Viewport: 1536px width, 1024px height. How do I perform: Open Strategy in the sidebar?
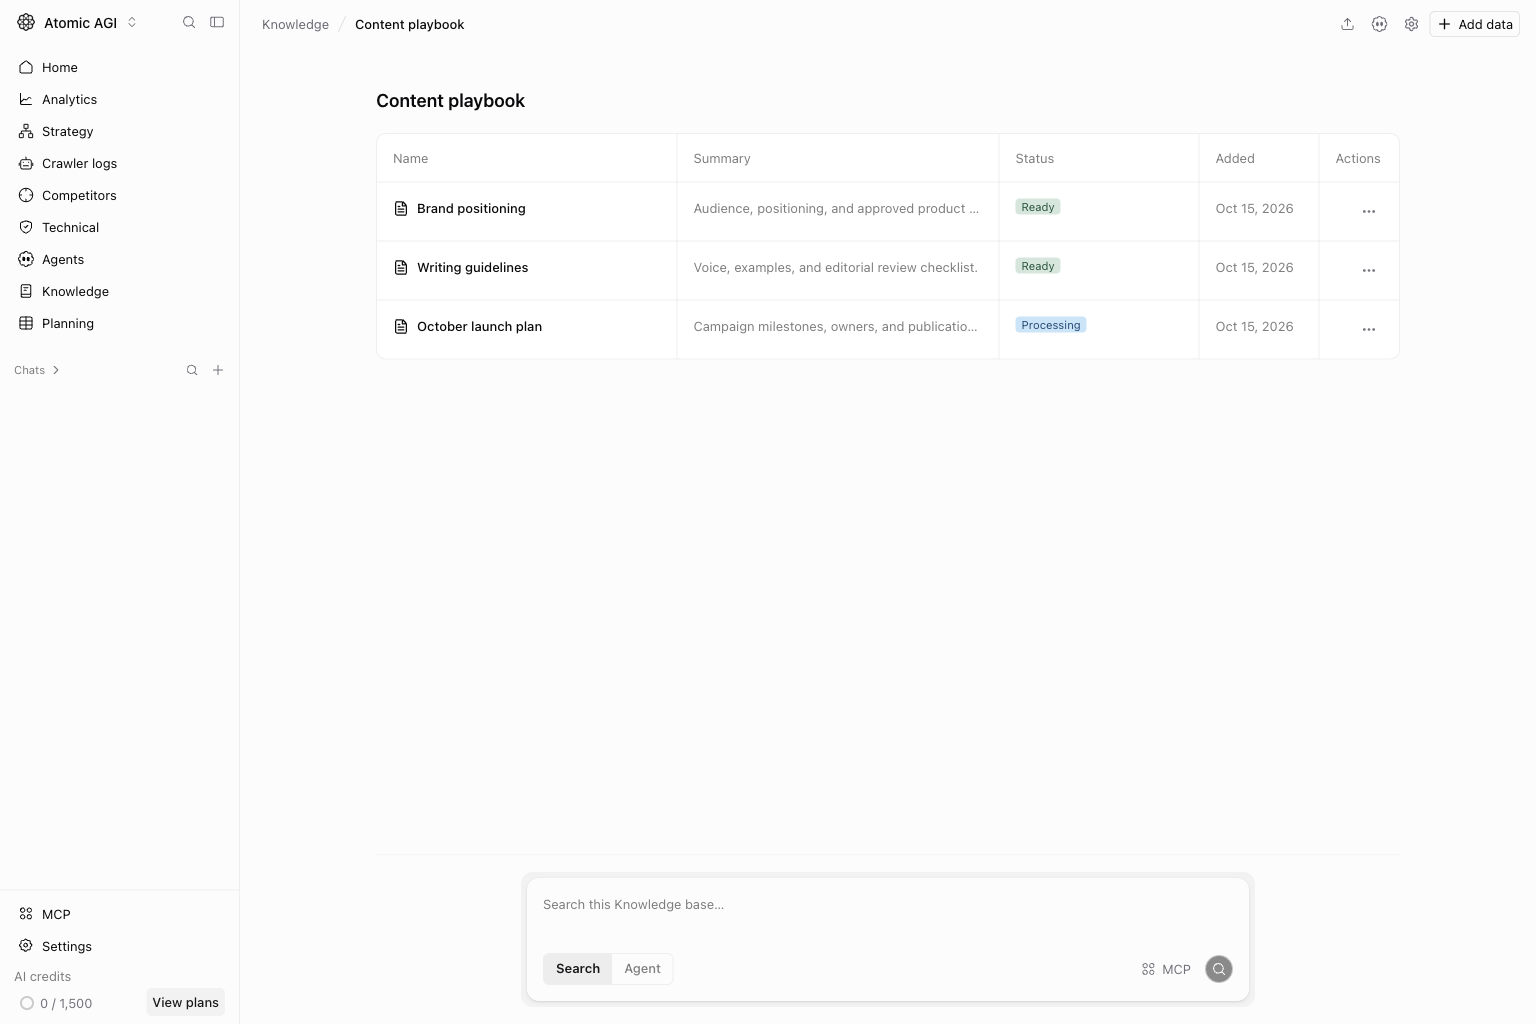[120, 131]
